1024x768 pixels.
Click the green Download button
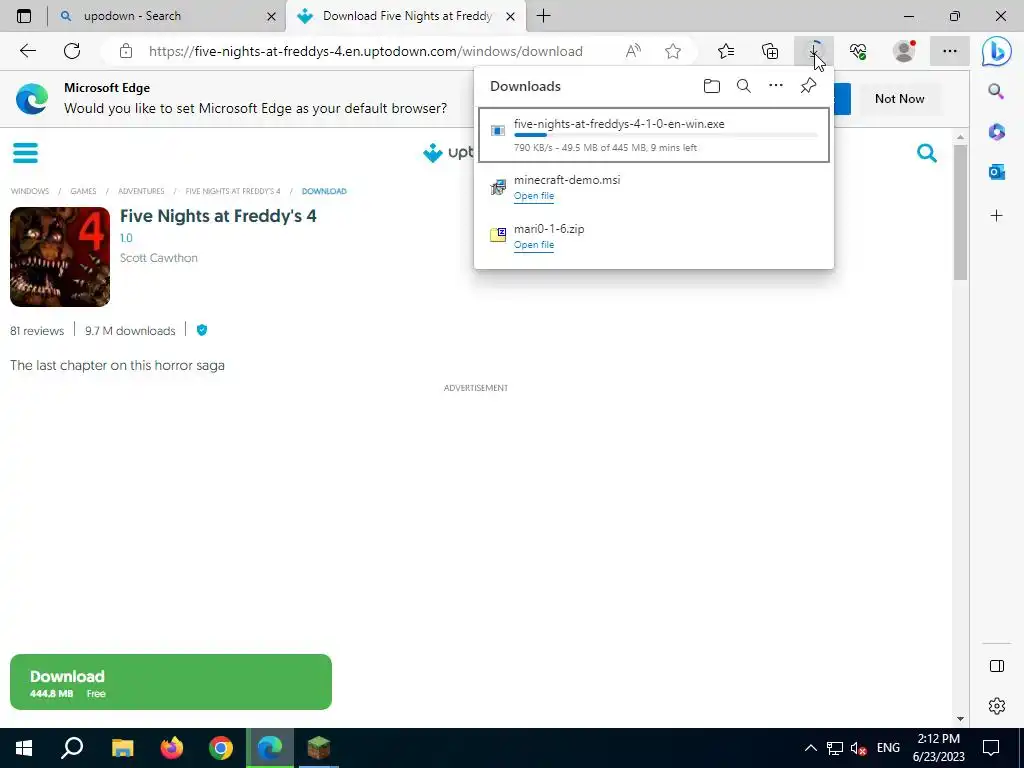(x=171, y=682)
